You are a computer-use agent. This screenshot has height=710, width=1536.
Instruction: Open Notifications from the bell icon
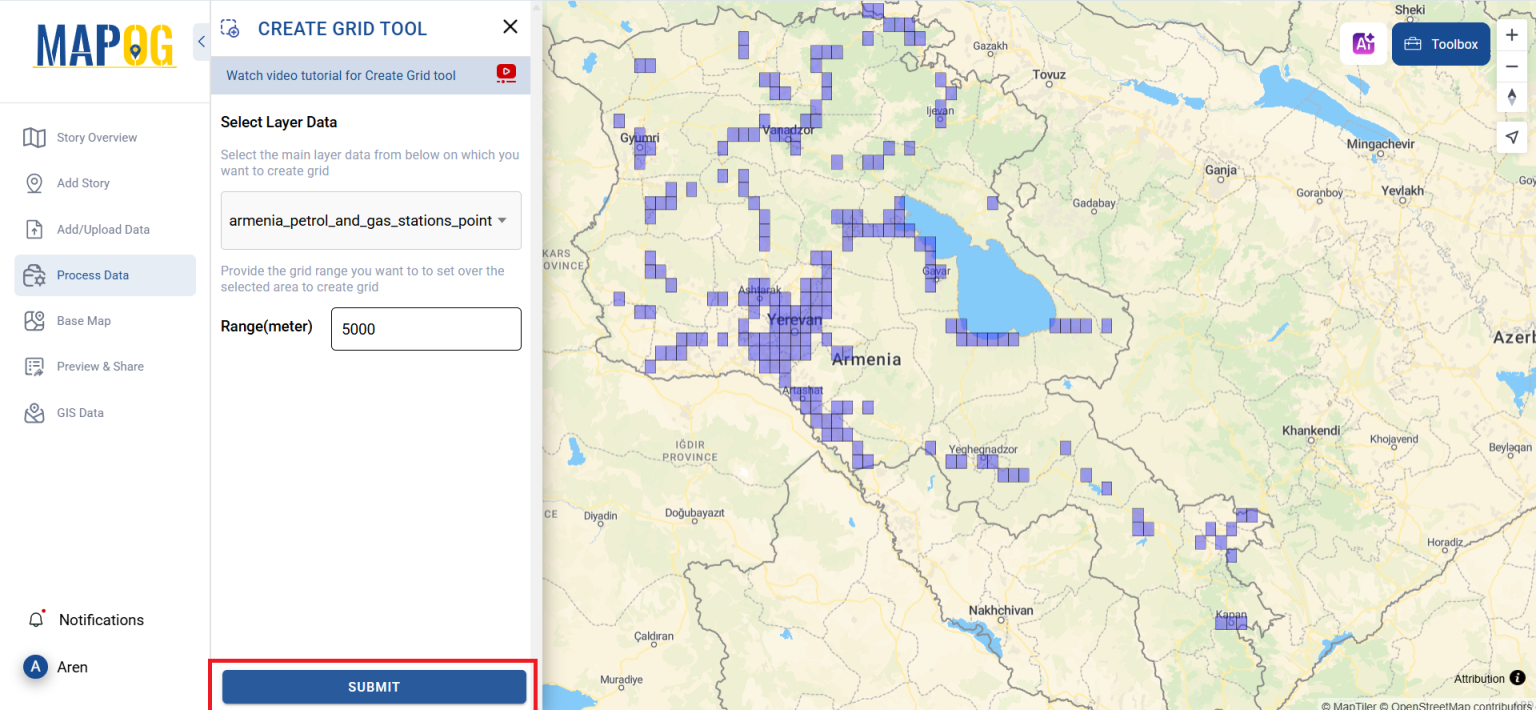click(x=37, y=619)
